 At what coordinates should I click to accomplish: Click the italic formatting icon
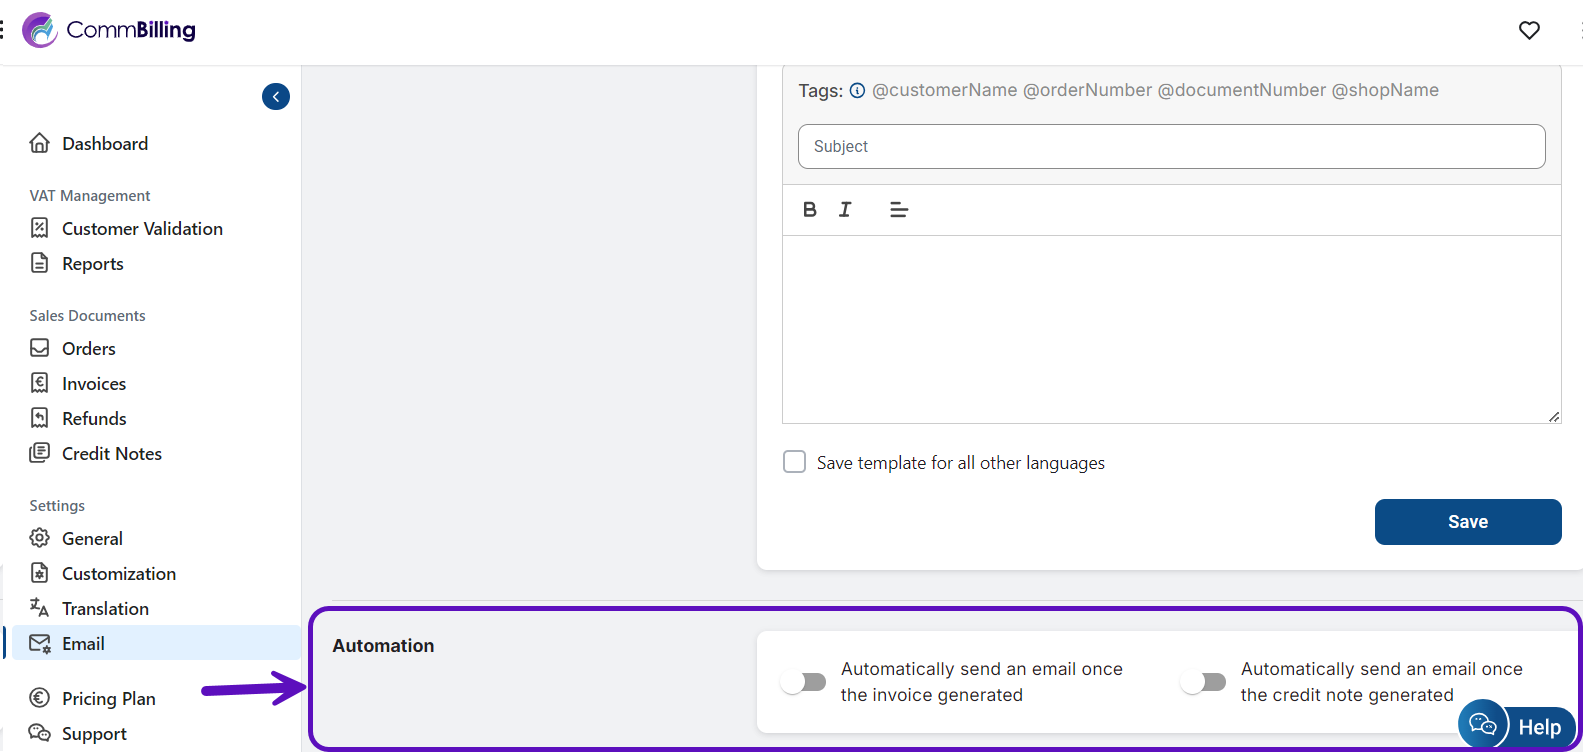pyautogui.click(x=845, y=210)
